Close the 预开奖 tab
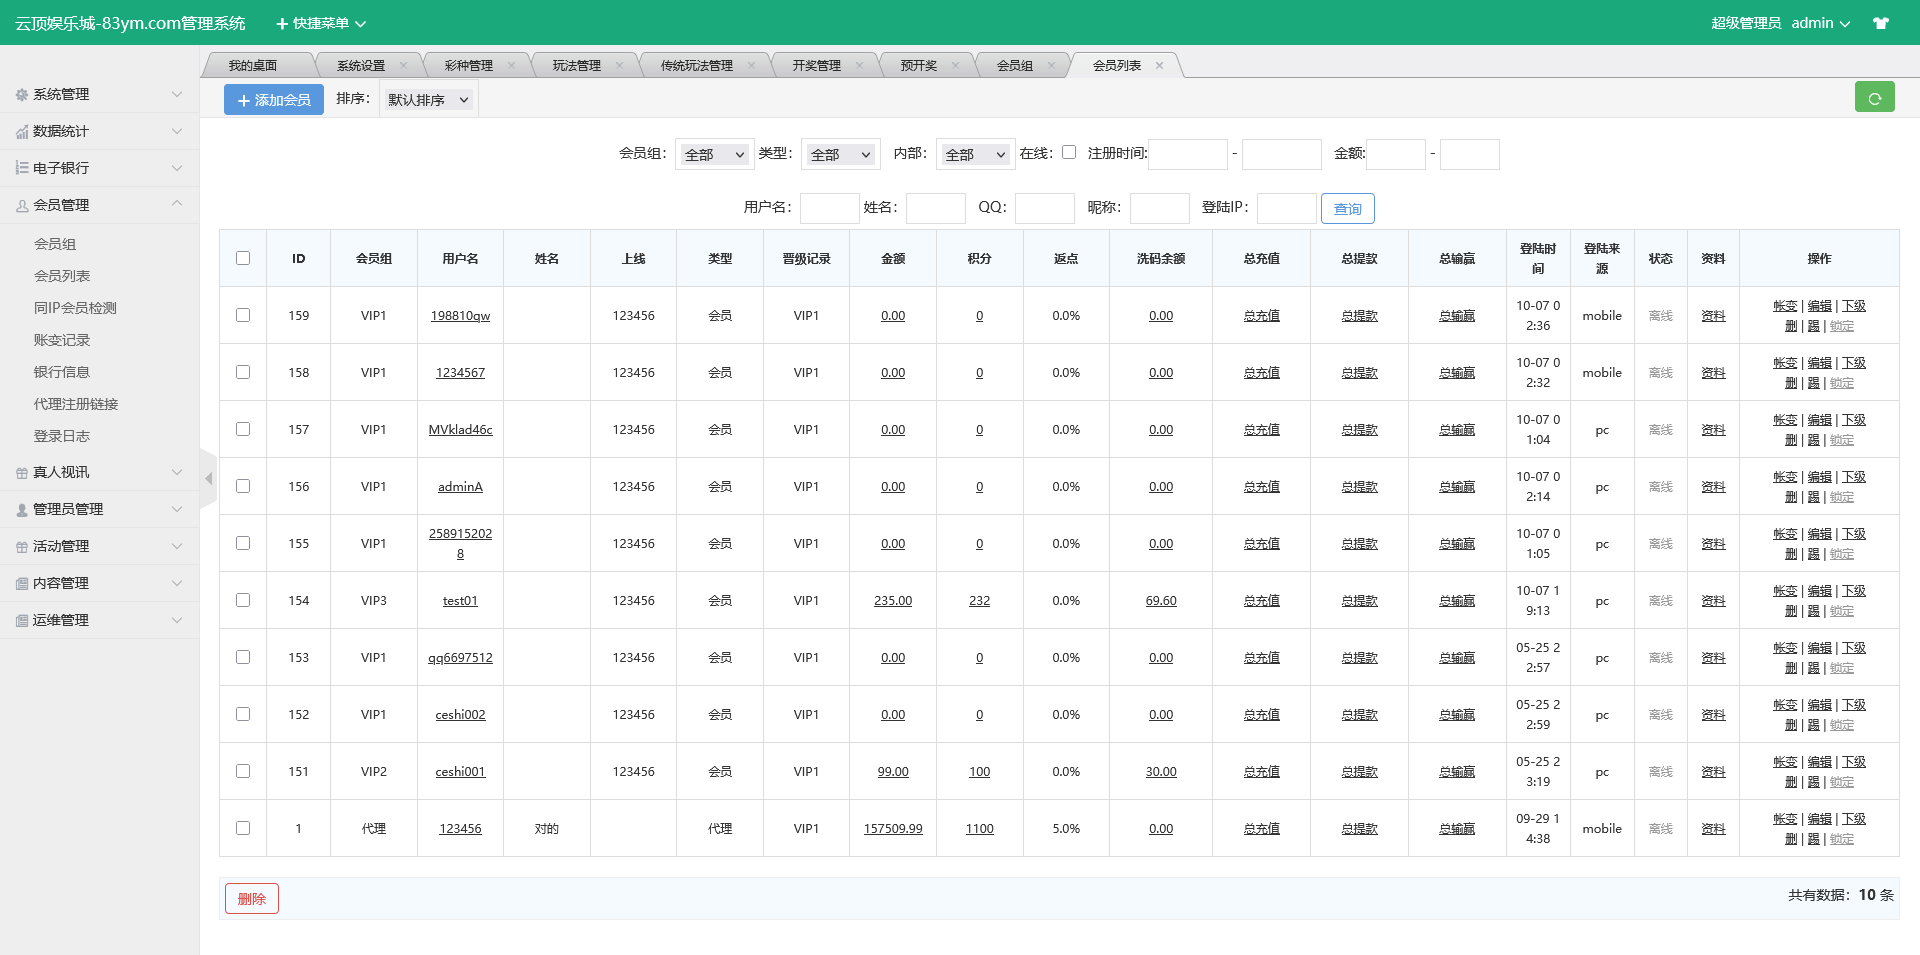Screen dimensions: 1920x955 point(955,65)
